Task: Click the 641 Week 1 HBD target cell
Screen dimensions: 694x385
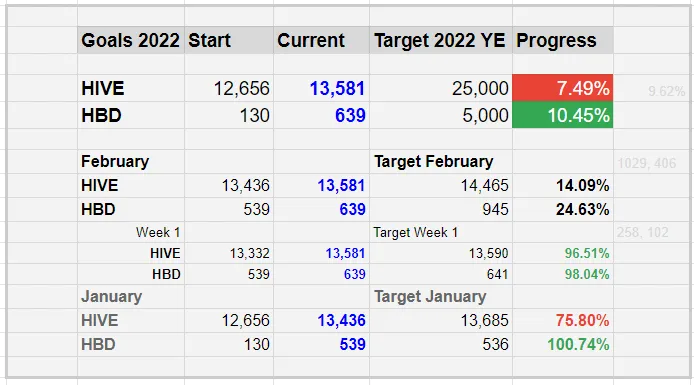Action: (x=441, y=274)
